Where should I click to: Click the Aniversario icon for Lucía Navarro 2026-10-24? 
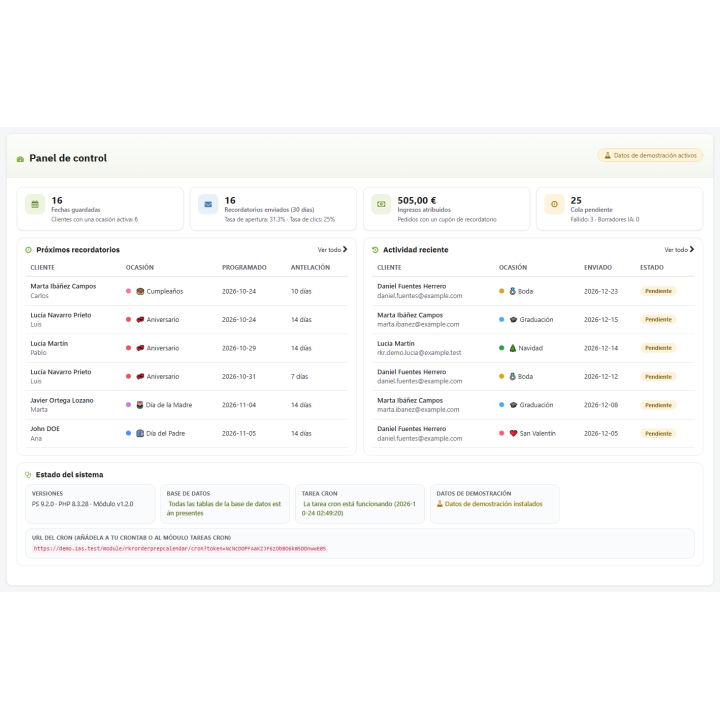(141, 320)
